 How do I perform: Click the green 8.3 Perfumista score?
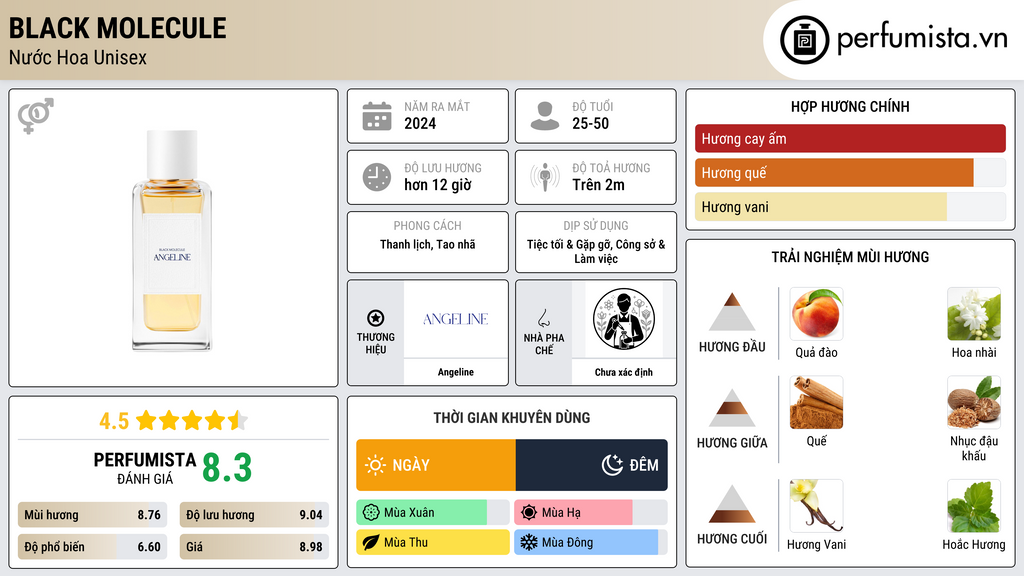click(x=227, y=468)
